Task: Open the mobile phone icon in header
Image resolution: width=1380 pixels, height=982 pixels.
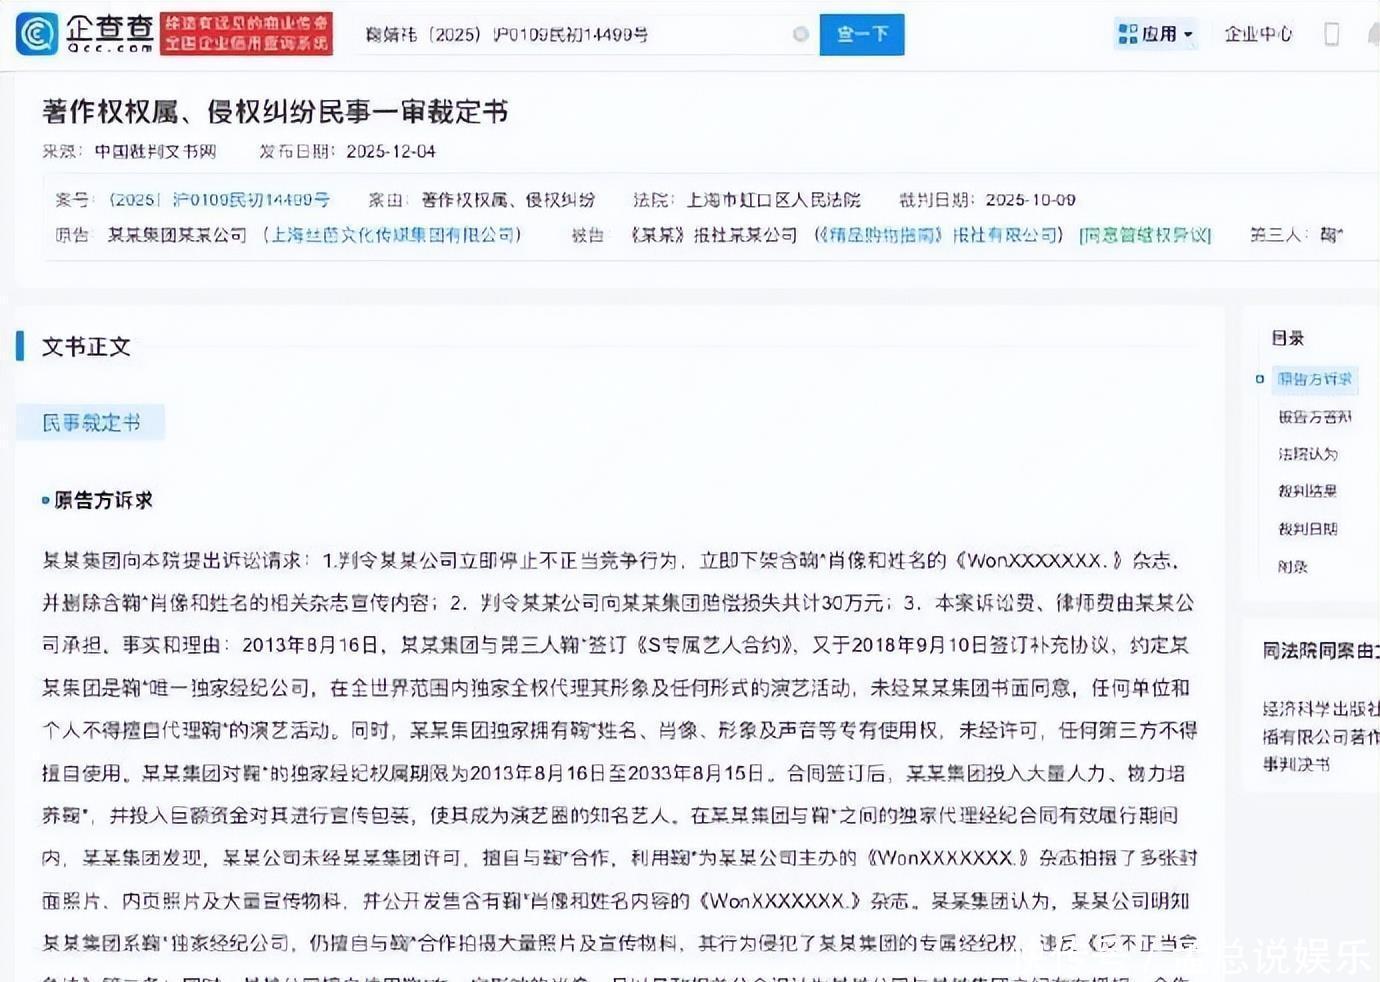Action: click(x=1331, y=34)
